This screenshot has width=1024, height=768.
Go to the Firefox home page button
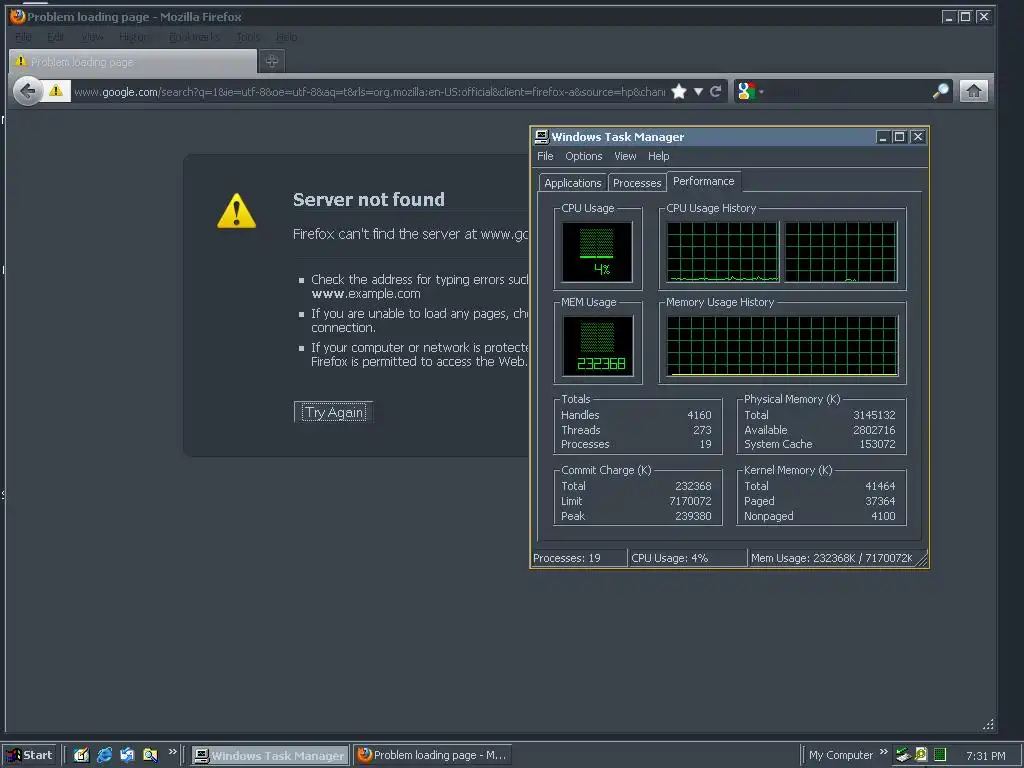pyautogui.click(x=974, y=91)
